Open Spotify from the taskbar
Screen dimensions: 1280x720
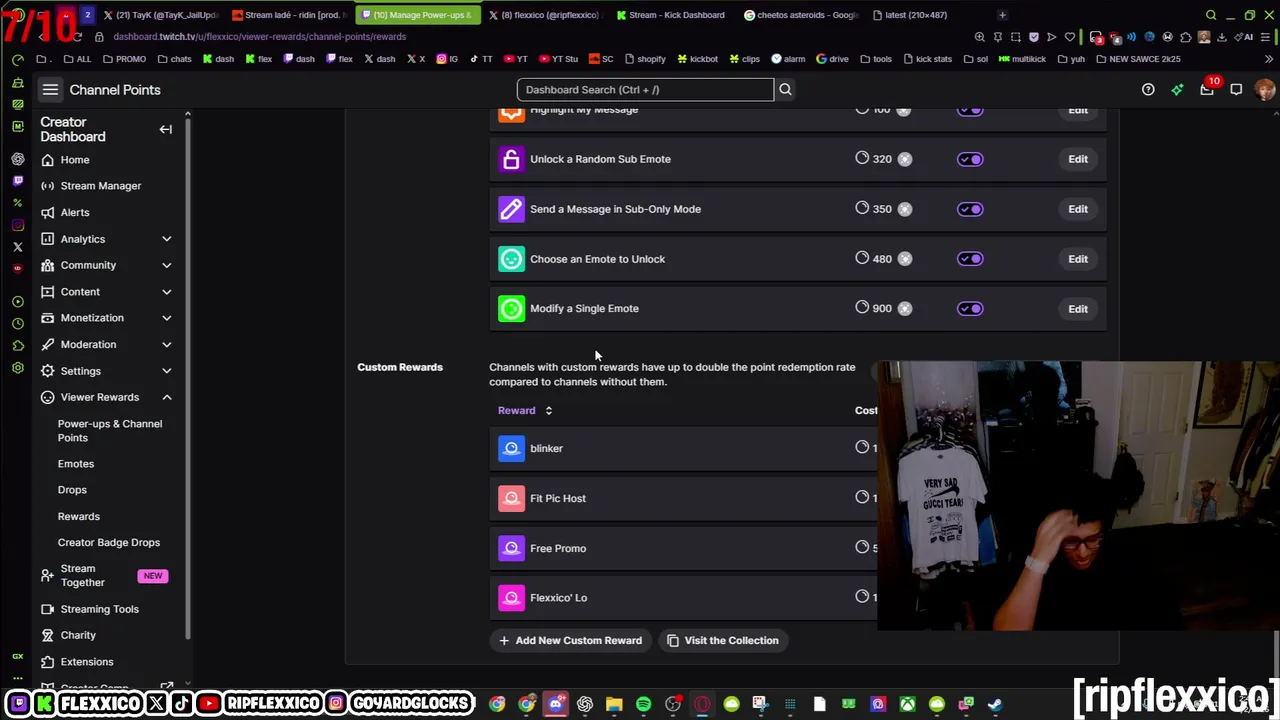643,704
